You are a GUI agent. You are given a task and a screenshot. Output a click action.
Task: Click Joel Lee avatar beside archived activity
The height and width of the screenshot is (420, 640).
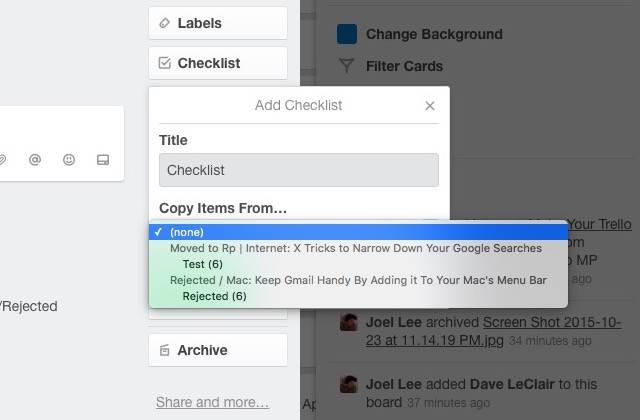(x=349, y=322)
